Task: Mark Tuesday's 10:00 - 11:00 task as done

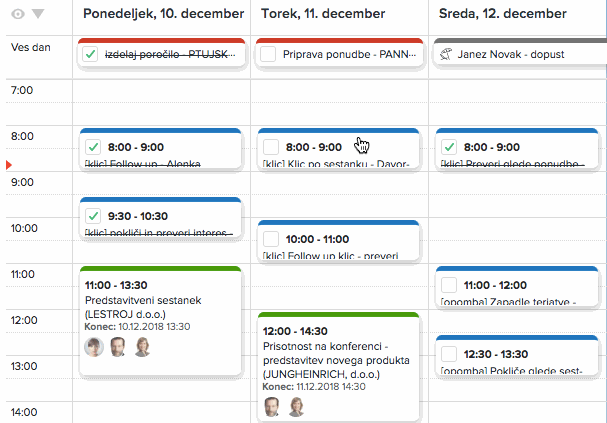Action: pyautogui.click(x=268, y=238)
